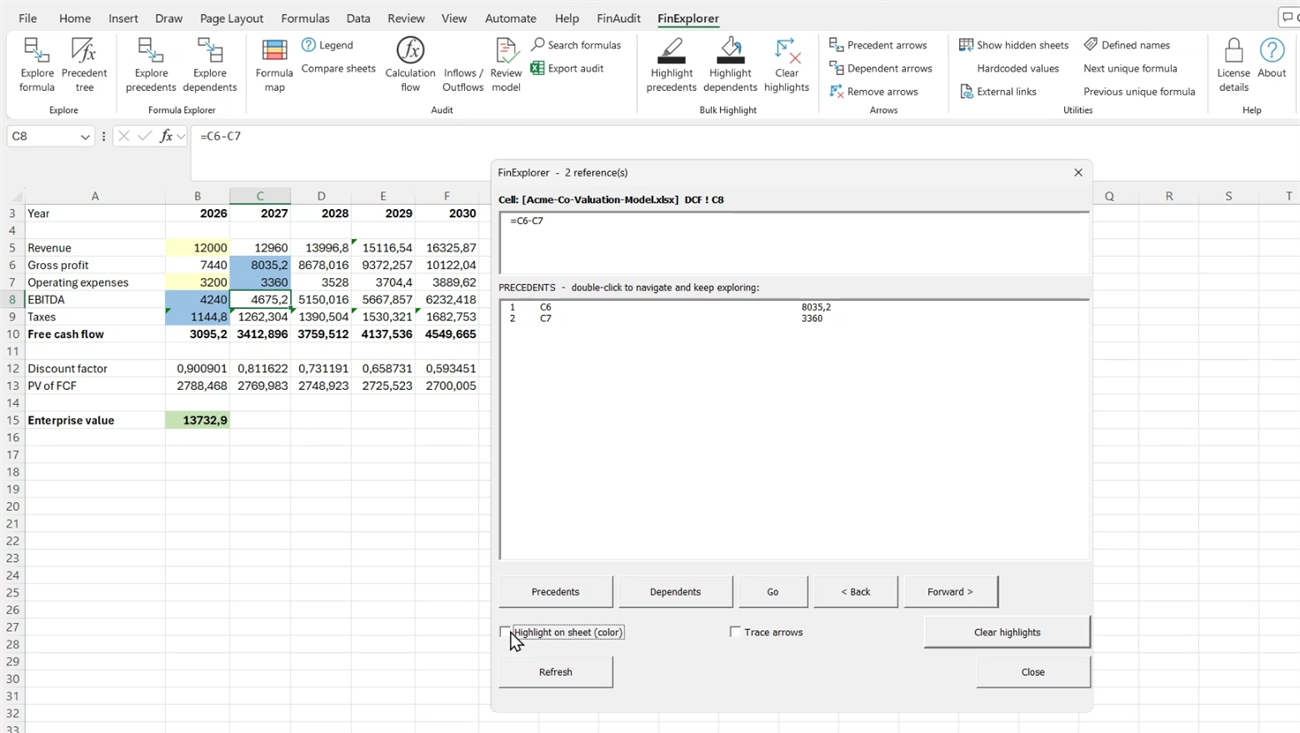Click Next unique formula
The image size is (1300, 733).
tap(1130, 68)
